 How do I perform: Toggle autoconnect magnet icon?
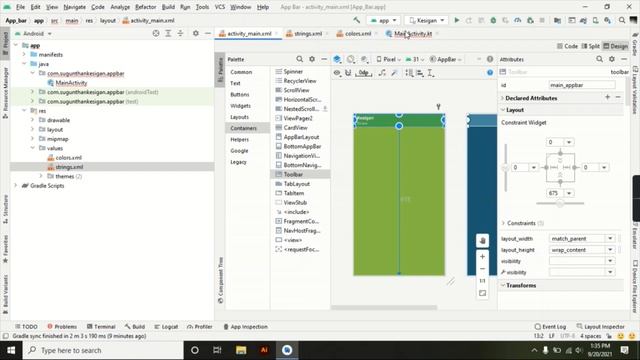click(x=348, y=73)
